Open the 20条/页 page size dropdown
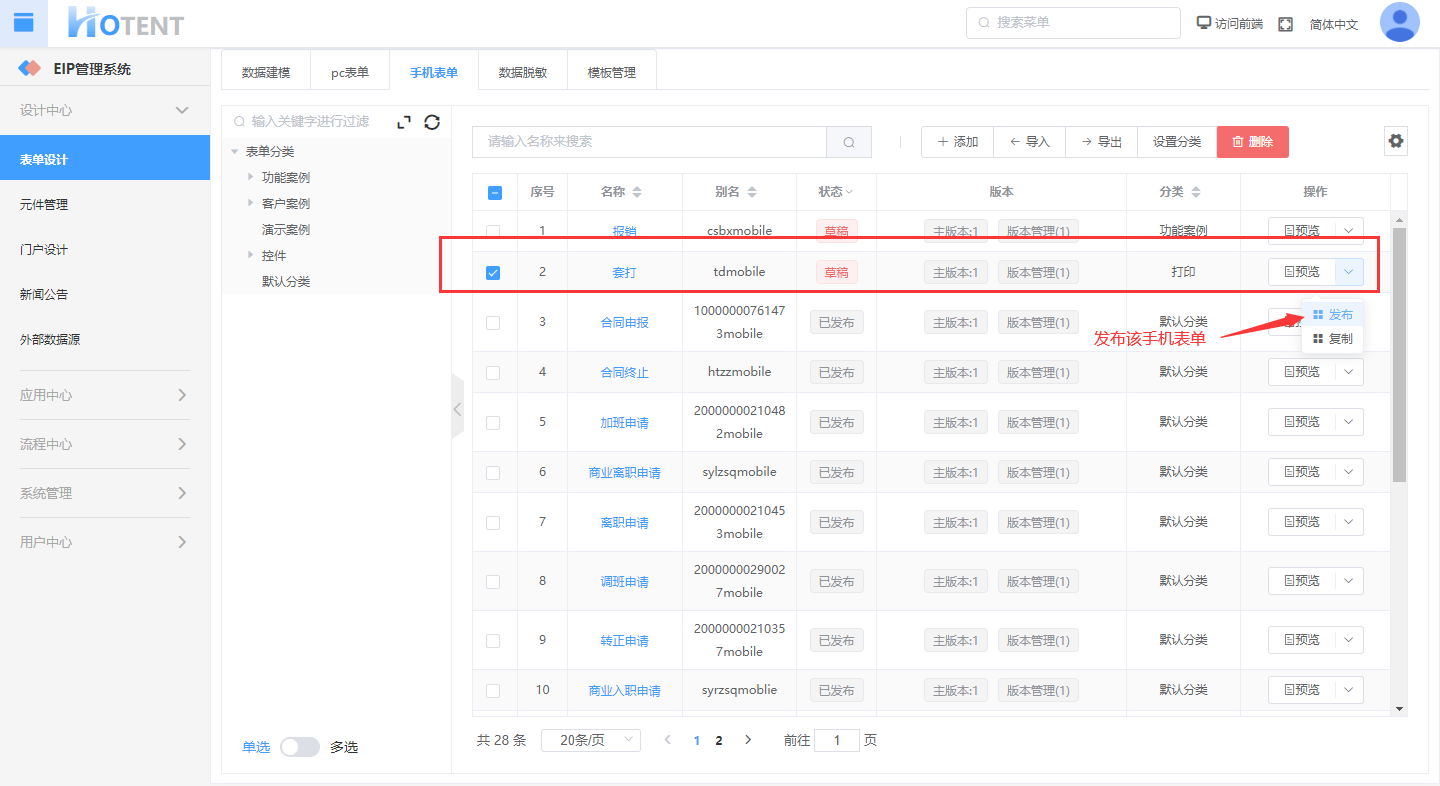The height and width of the screenshot is (786, 1440). (590, 740)
